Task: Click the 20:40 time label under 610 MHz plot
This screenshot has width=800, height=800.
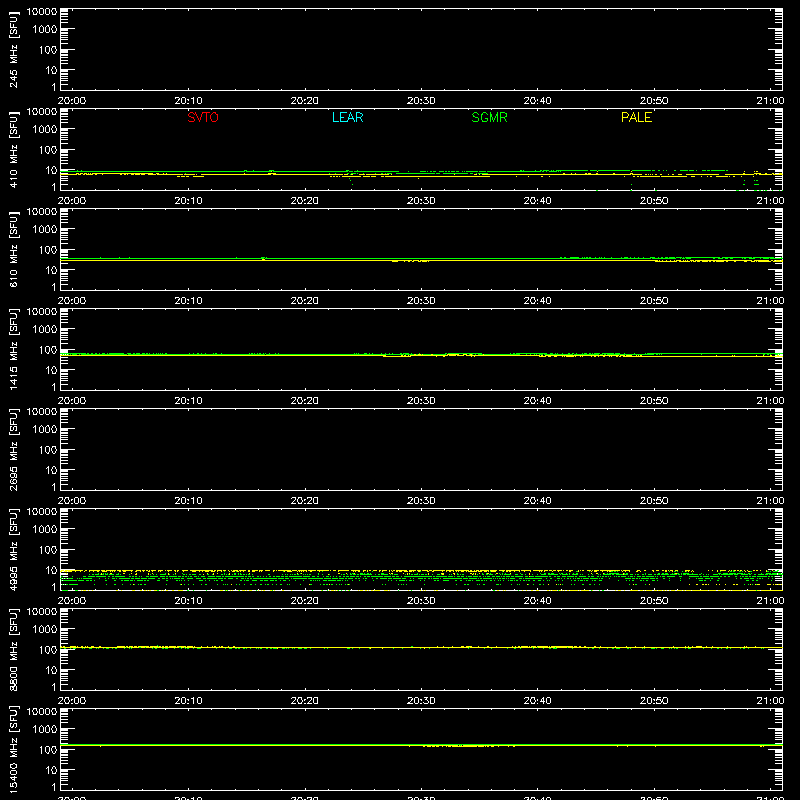Action: pos(537,301)
